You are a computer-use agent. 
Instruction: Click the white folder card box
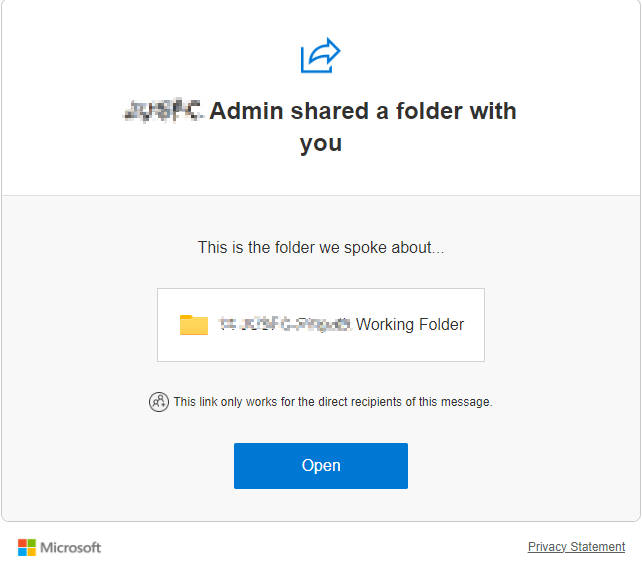321,325
